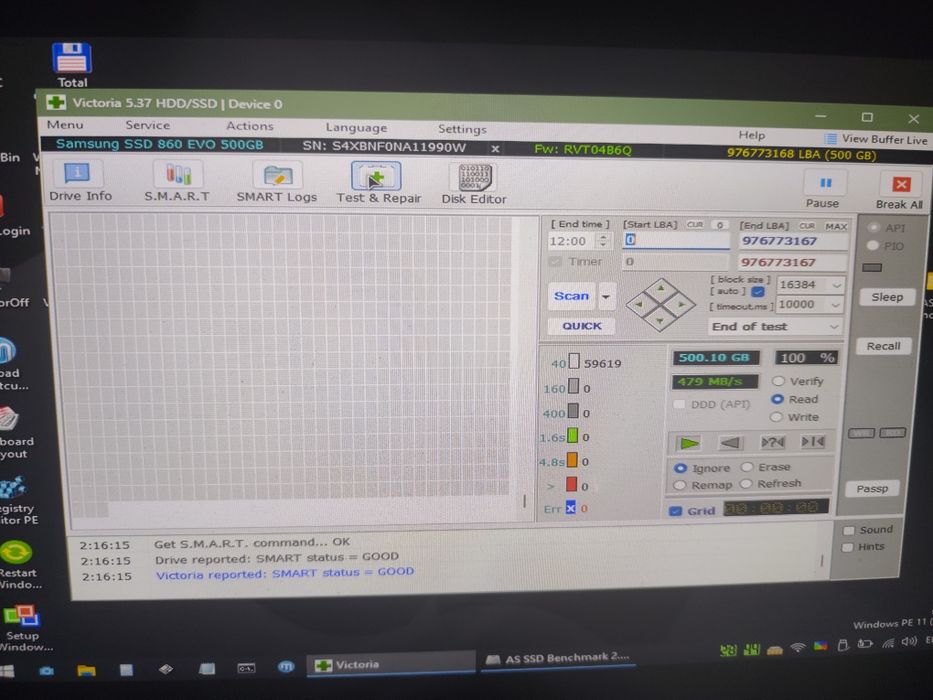Click the View Buffer Live icon
Viewport: 933px width, 700px height.
coord(829,139)
